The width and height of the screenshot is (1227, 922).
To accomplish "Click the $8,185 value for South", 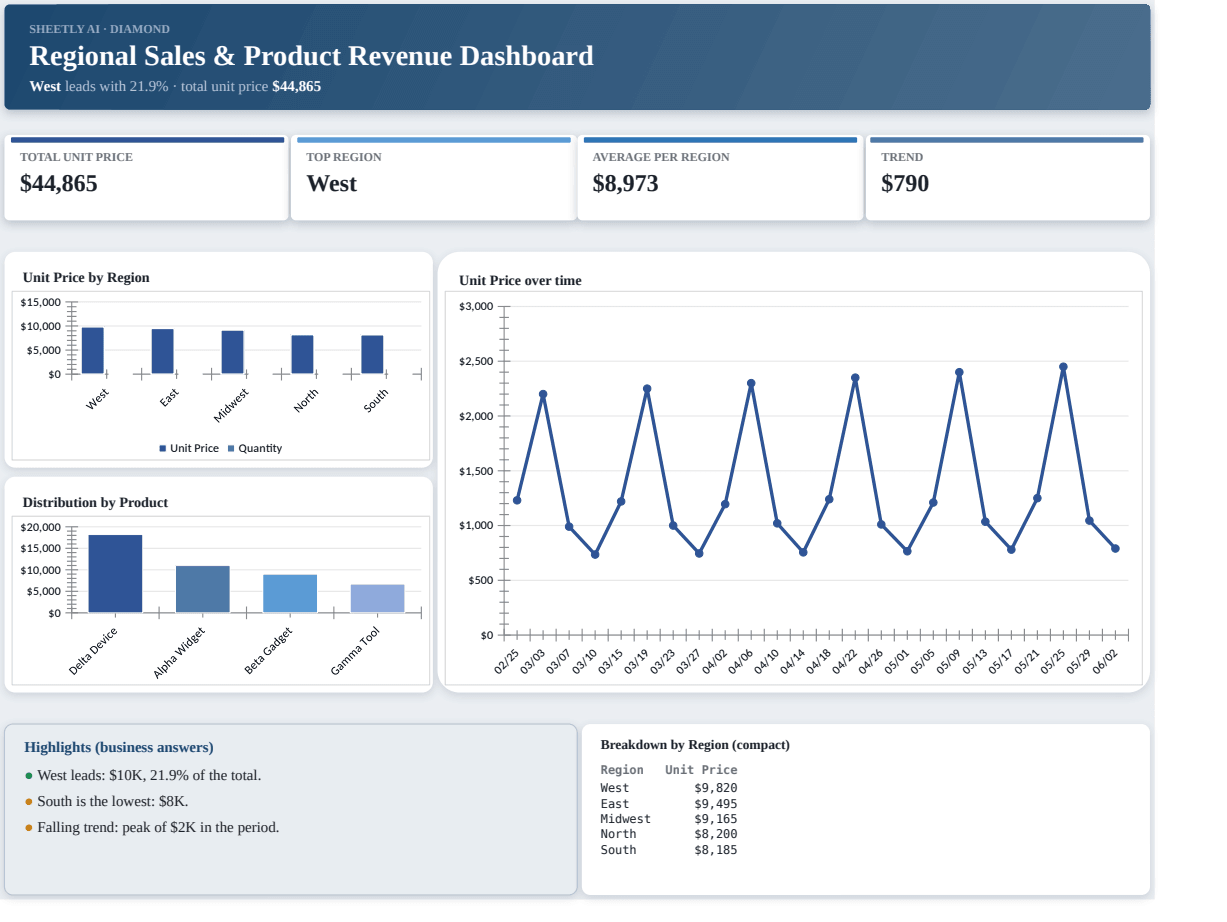I will tap(716, 850).
